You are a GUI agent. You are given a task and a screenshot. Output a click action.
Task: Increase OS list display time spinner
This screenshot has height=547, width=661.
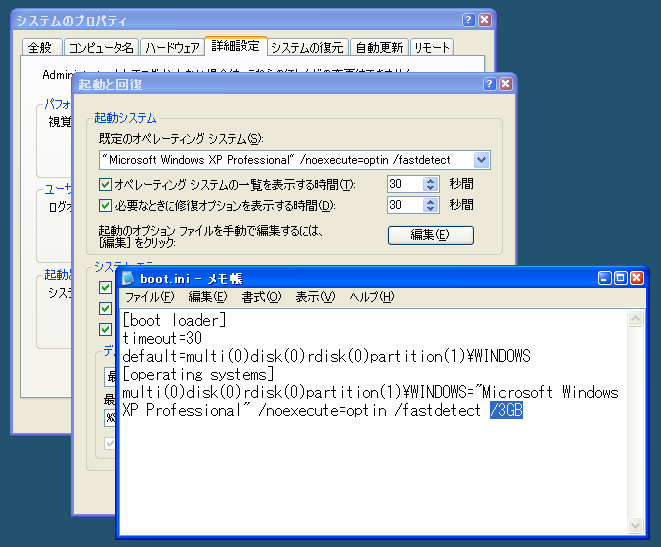point(430,180)
